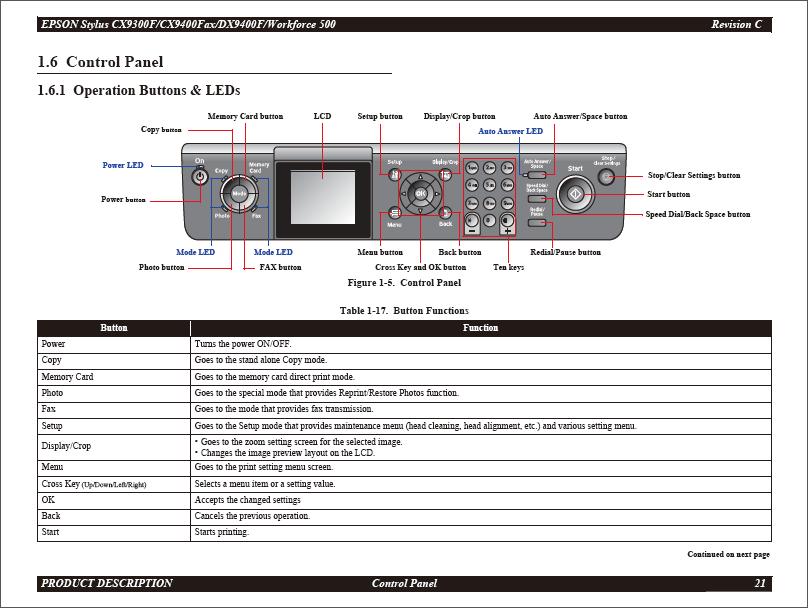Click number 5 on the ten keys
Screen dimensions: 808x608
[x=491, y=184]
